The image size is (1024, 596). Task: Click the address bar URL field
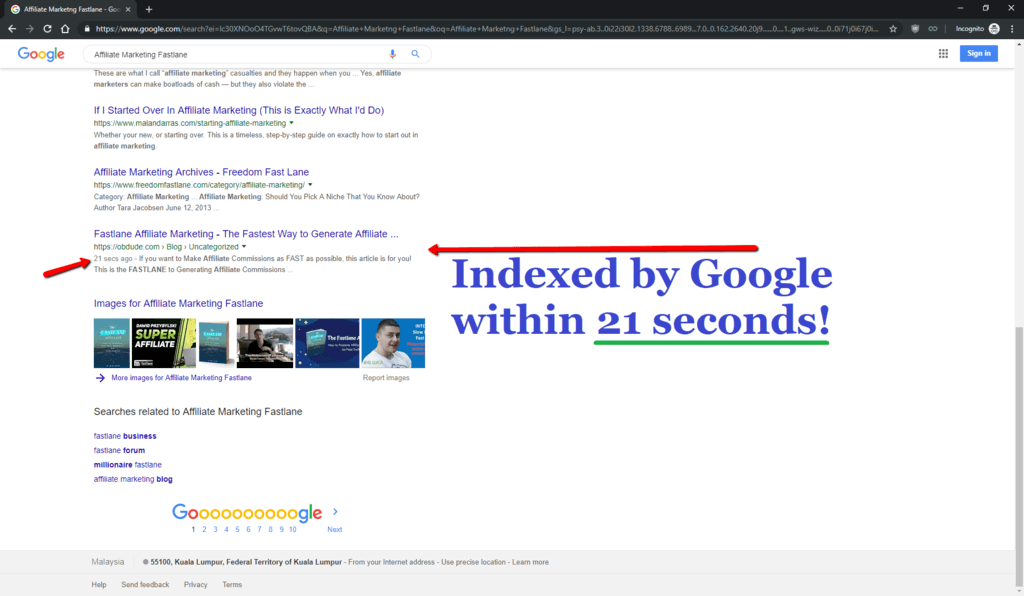coord(487,29)
